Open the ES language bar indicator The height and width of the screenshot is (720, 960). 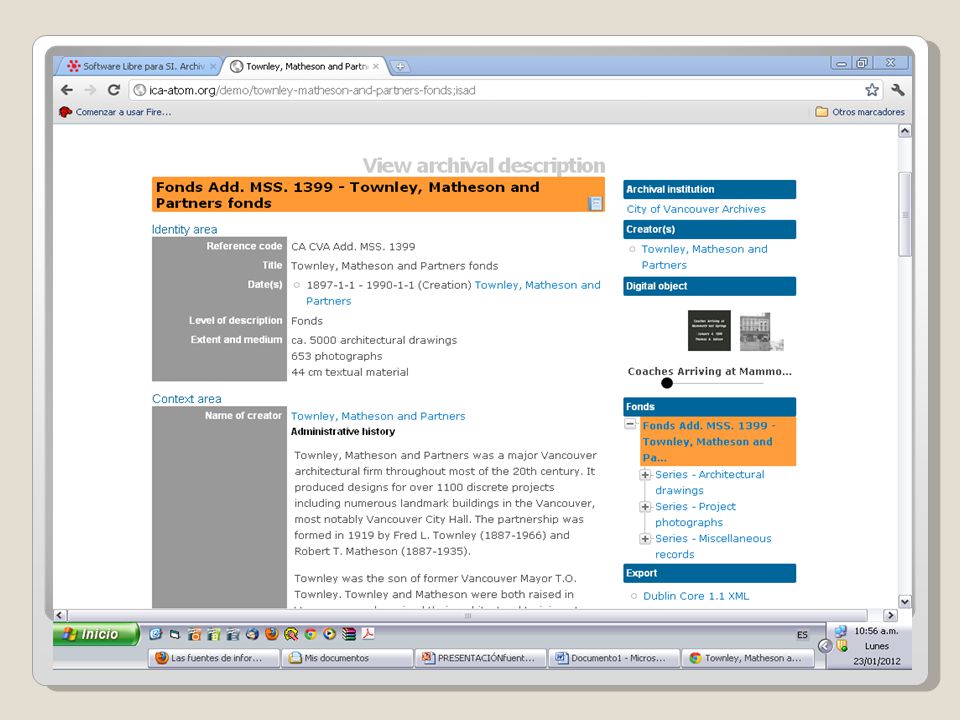click(x=802, y=635)
